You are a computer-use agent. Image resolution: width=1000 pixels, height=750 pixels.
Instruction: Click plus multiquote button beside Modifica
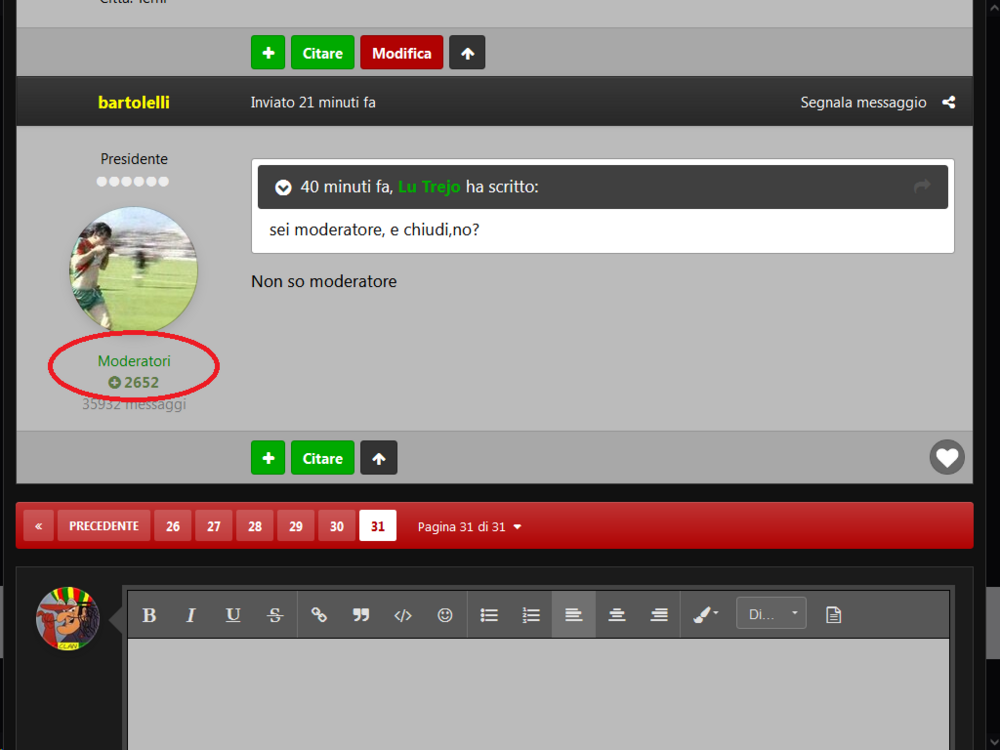(268, 52)
